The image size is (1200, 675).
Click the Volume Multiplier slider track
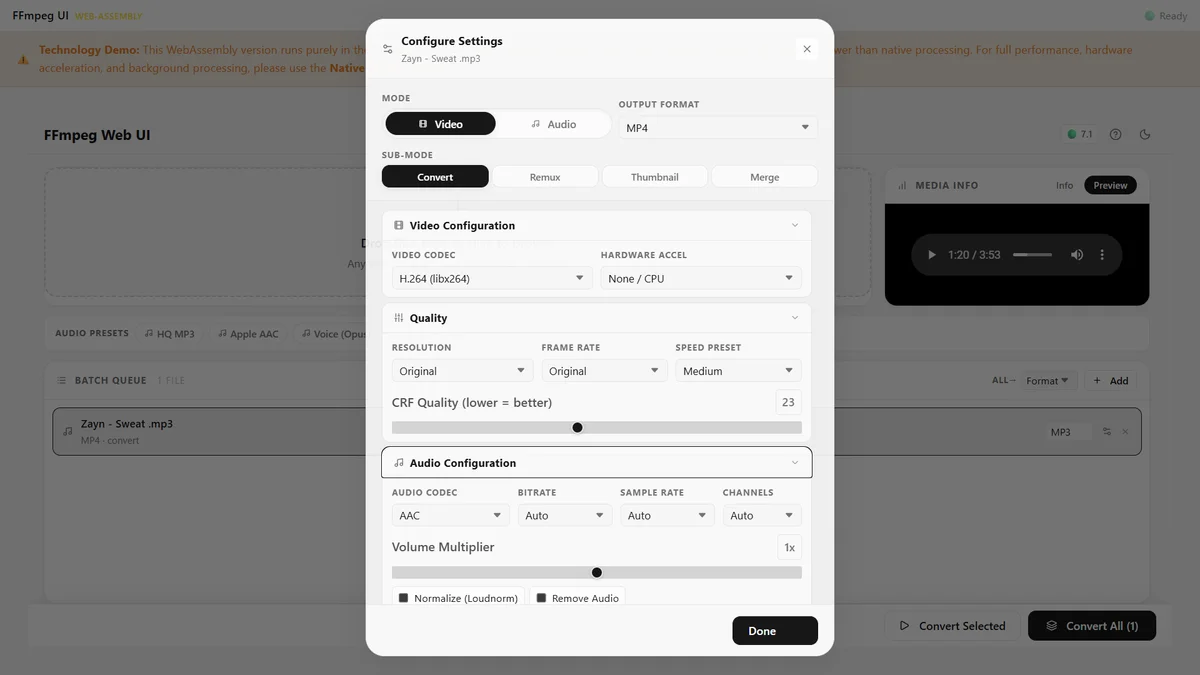597,573
